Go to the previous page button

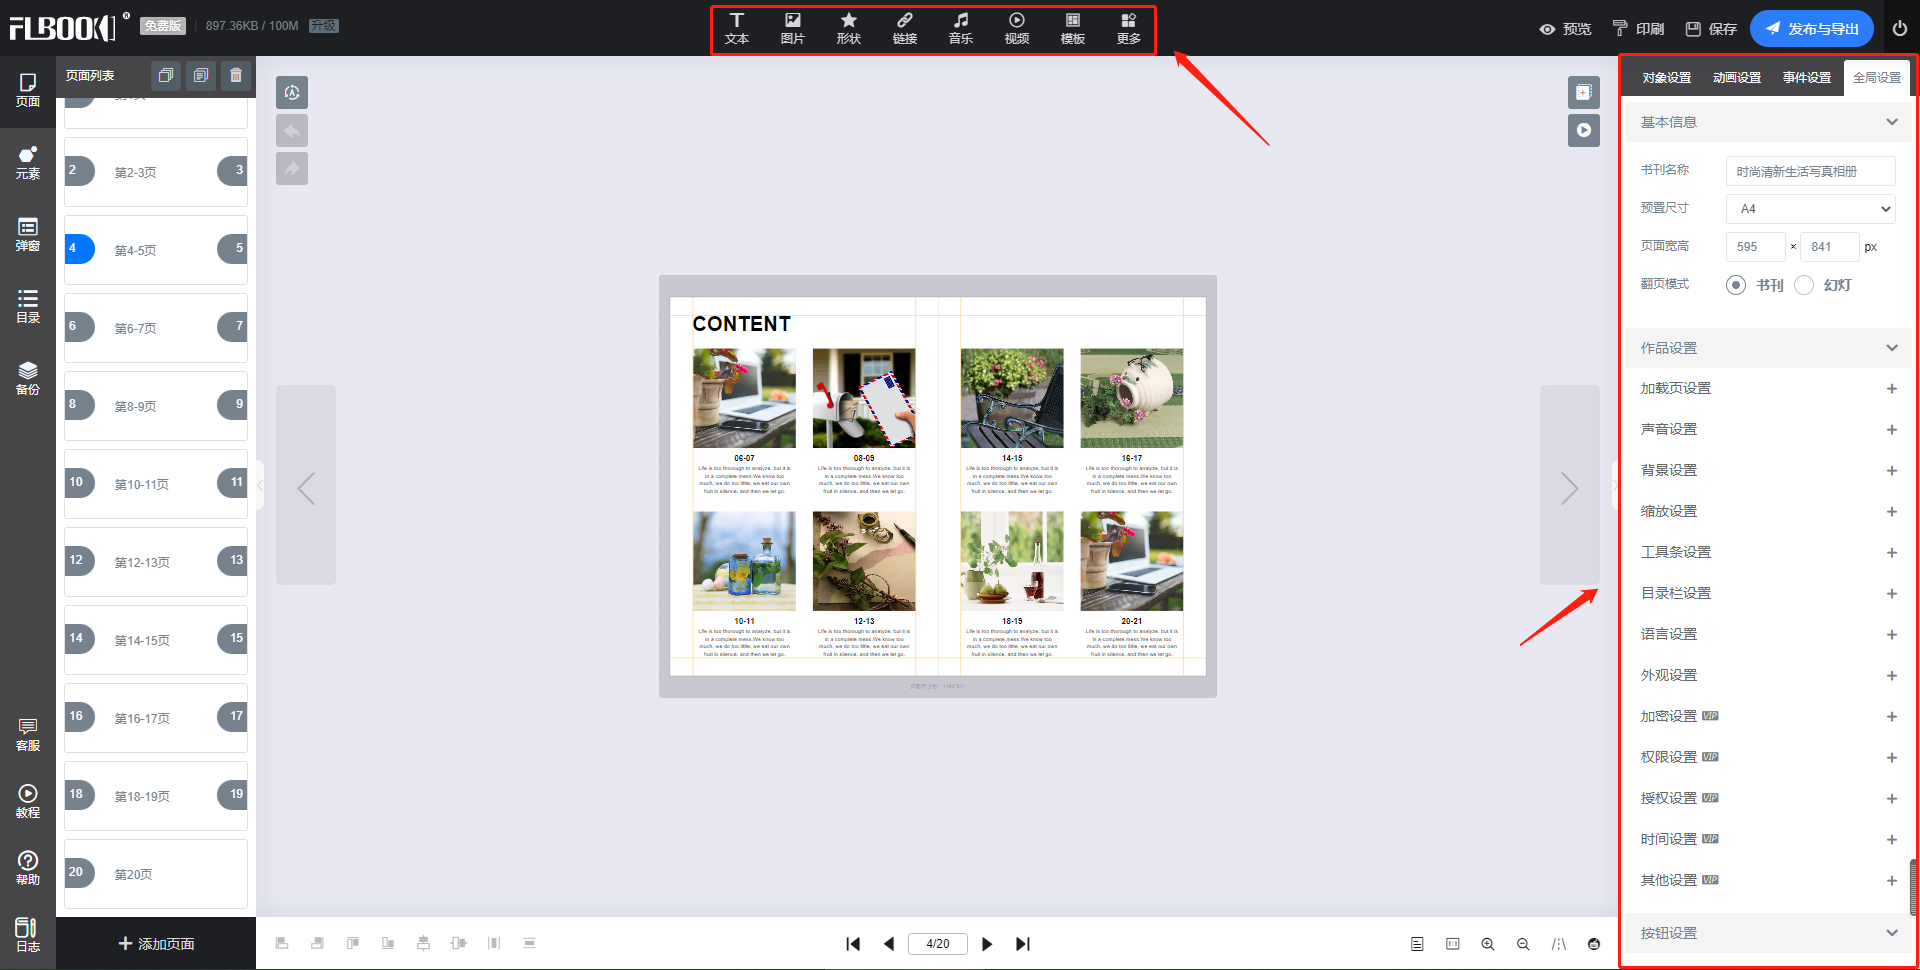pyautogui.click(x=889, y=944)
